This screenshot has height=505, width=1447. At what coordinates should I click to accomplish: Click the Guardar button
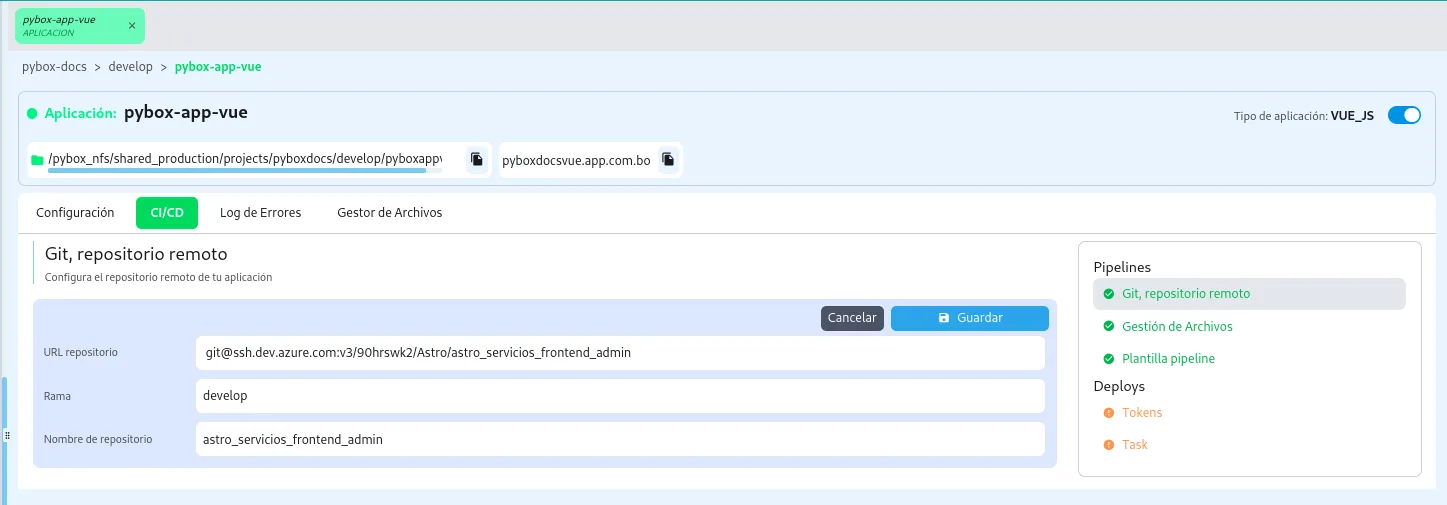(x=970, y=318)
